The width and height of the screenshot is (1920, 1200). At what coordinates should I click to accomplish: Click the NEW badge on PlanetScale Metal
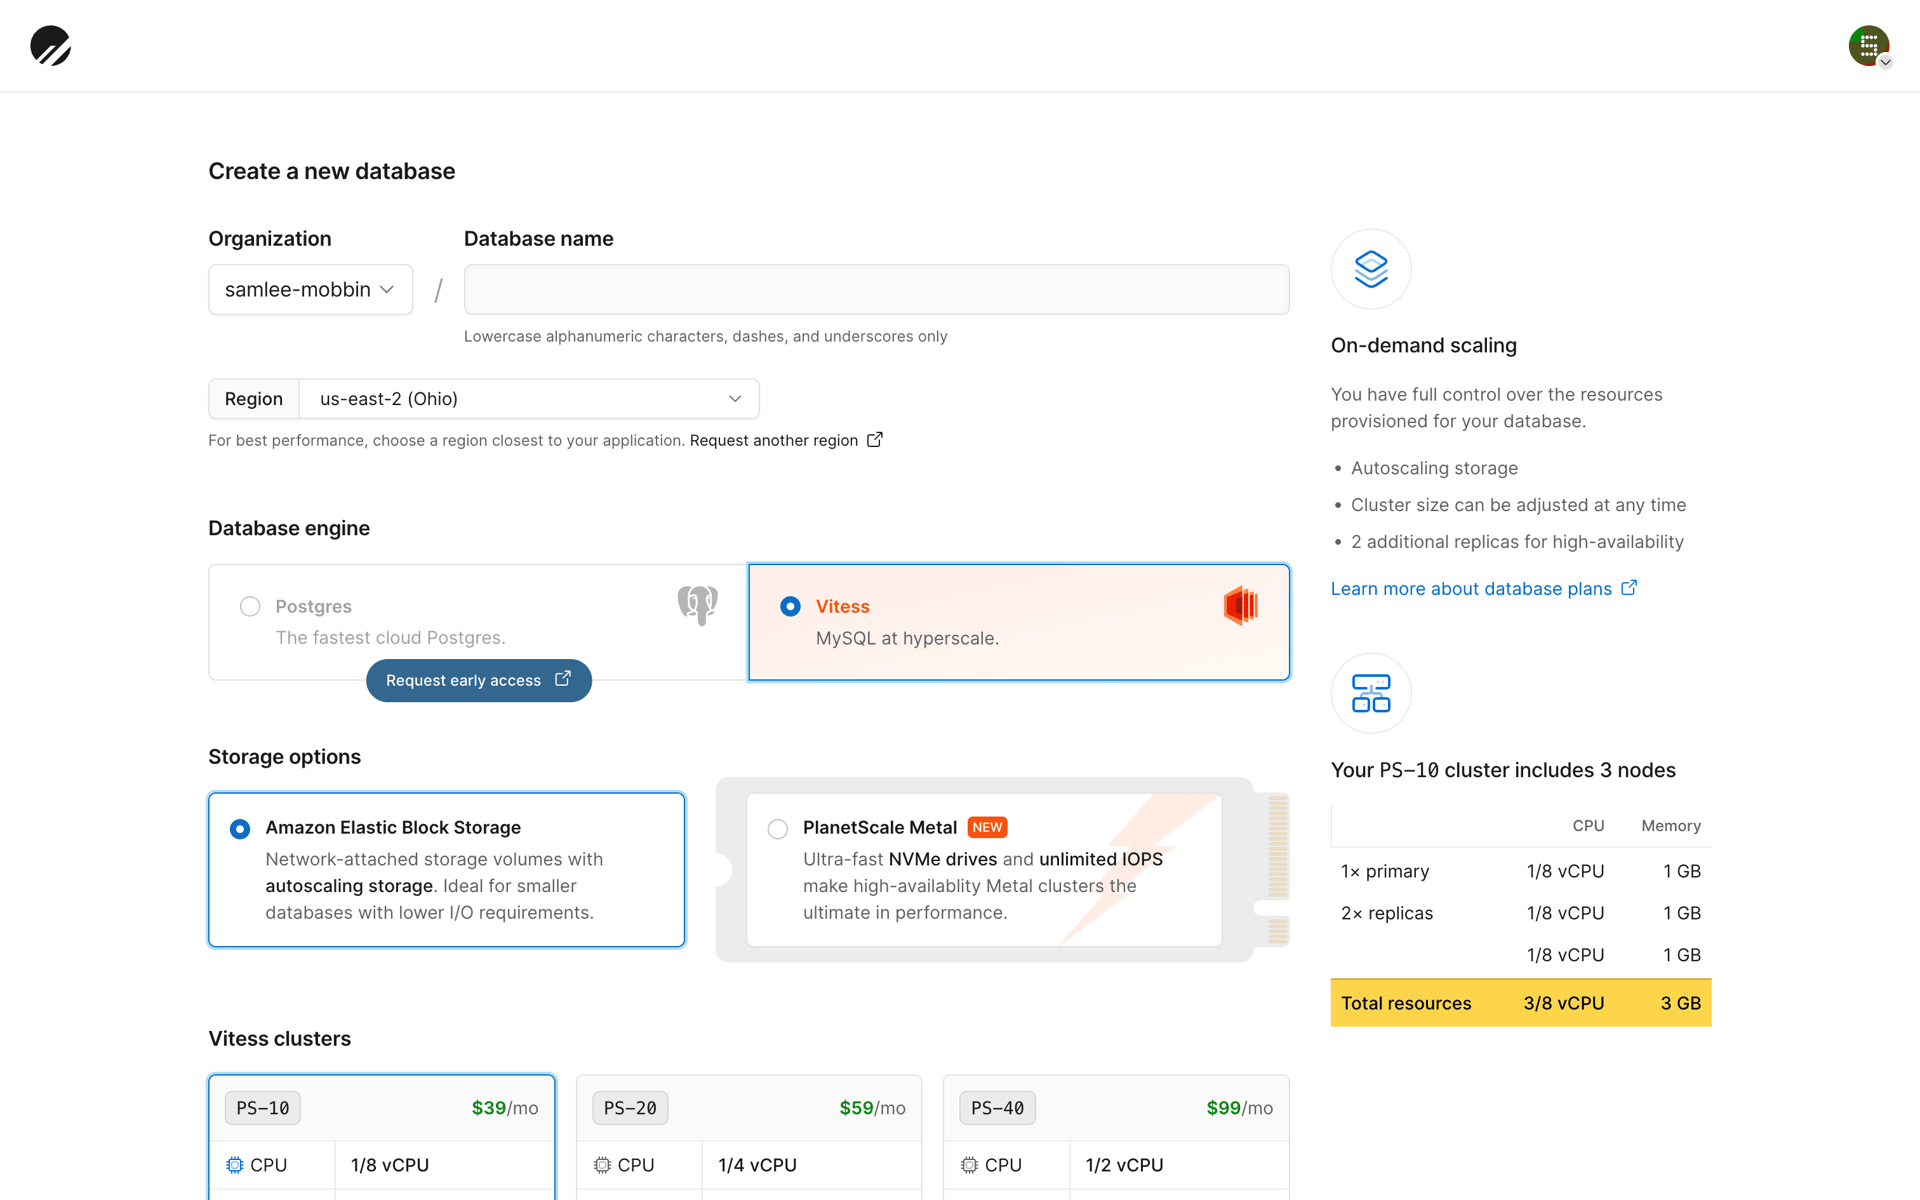coord(987,827)
